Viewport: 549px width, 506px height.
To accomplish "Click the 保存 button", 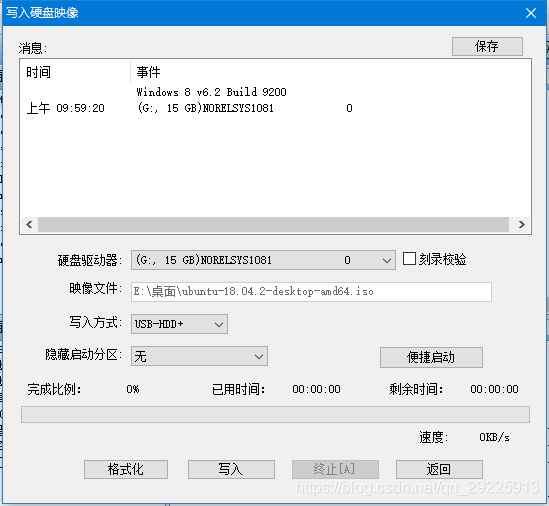I will click(487, 46).
